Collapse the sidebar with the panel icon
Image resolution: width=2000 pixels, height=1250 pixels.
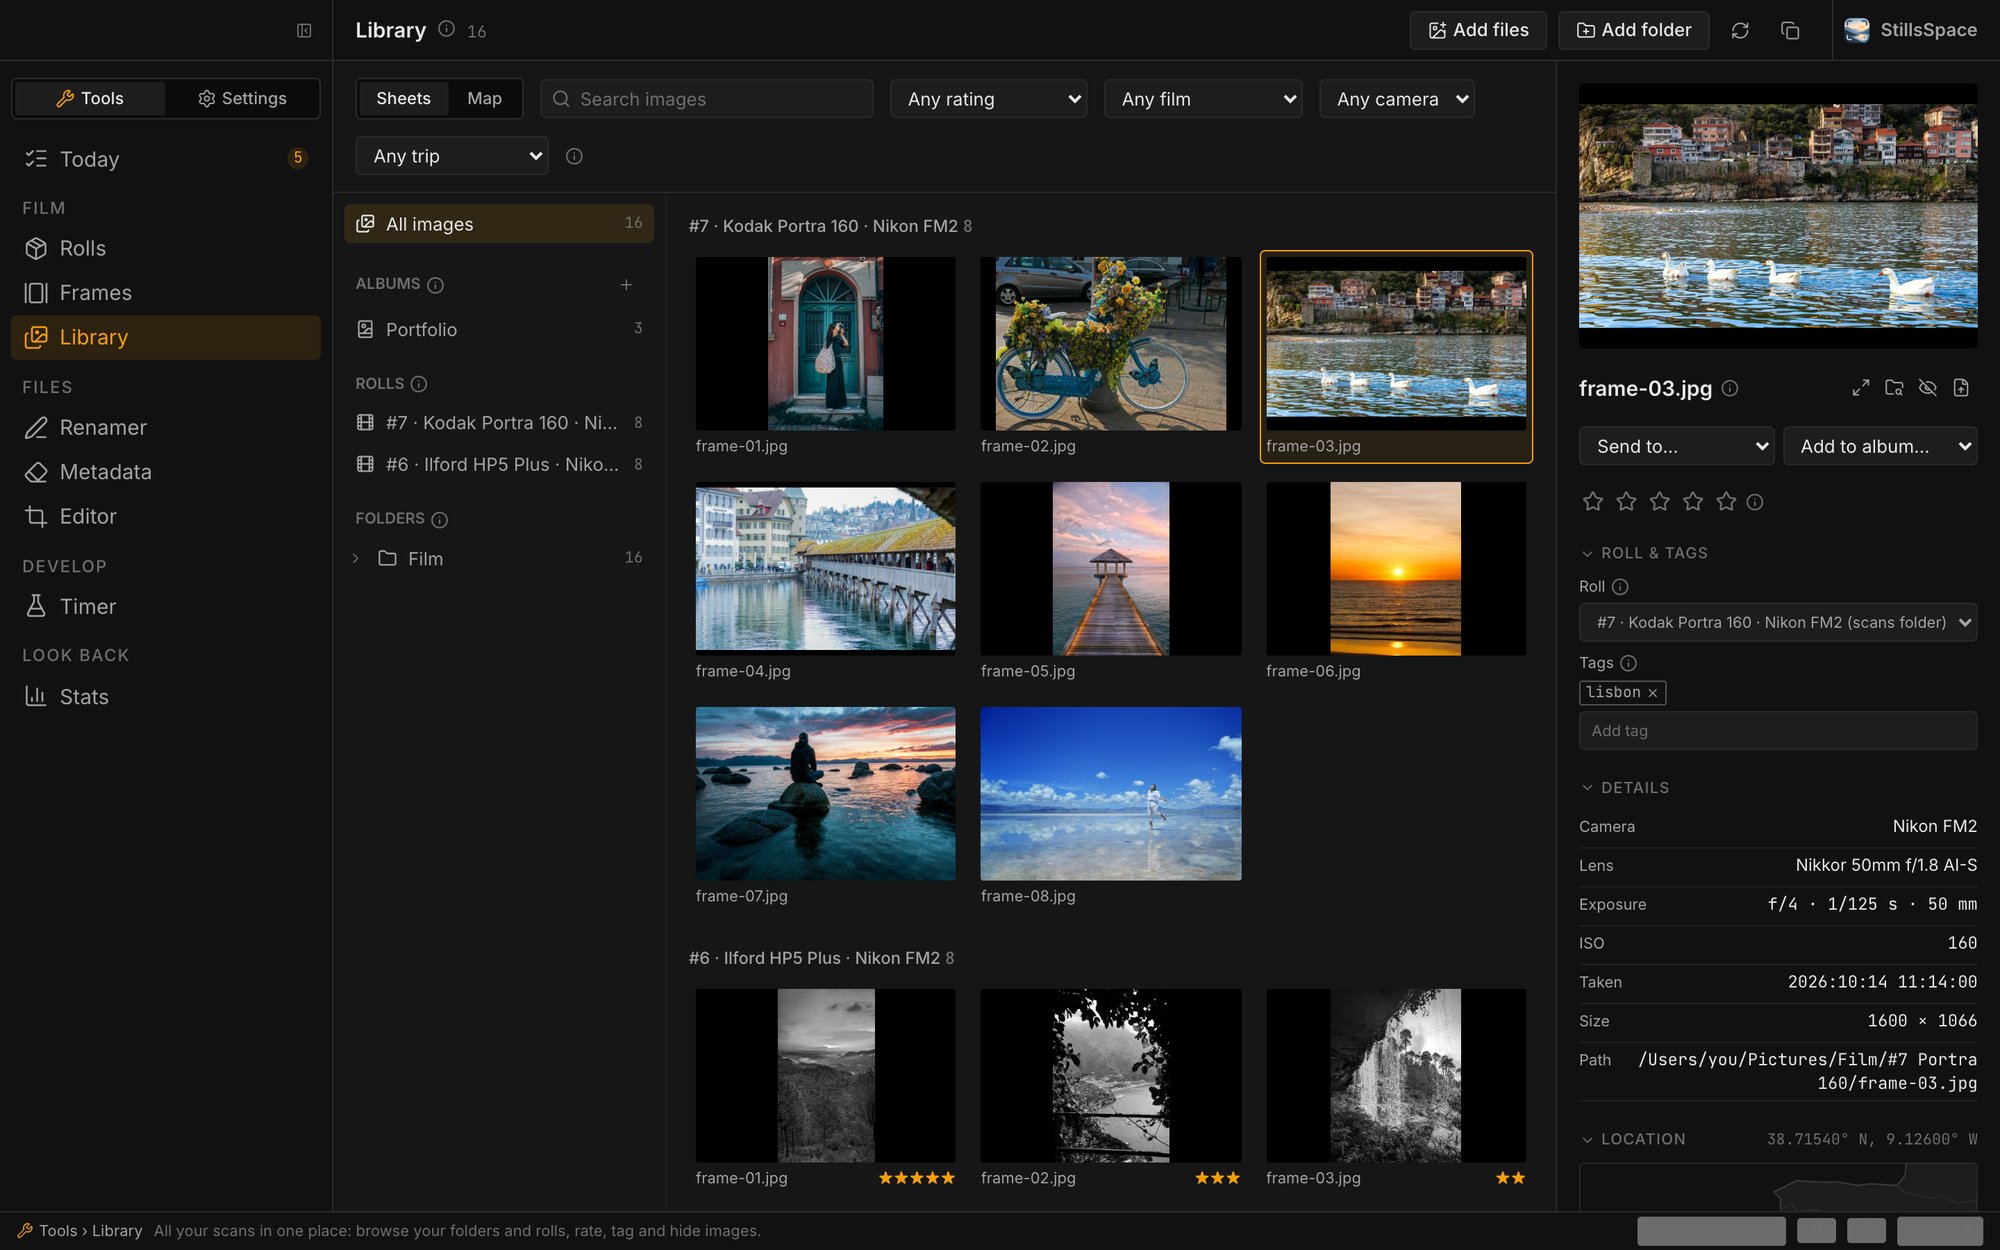(304, 30)
